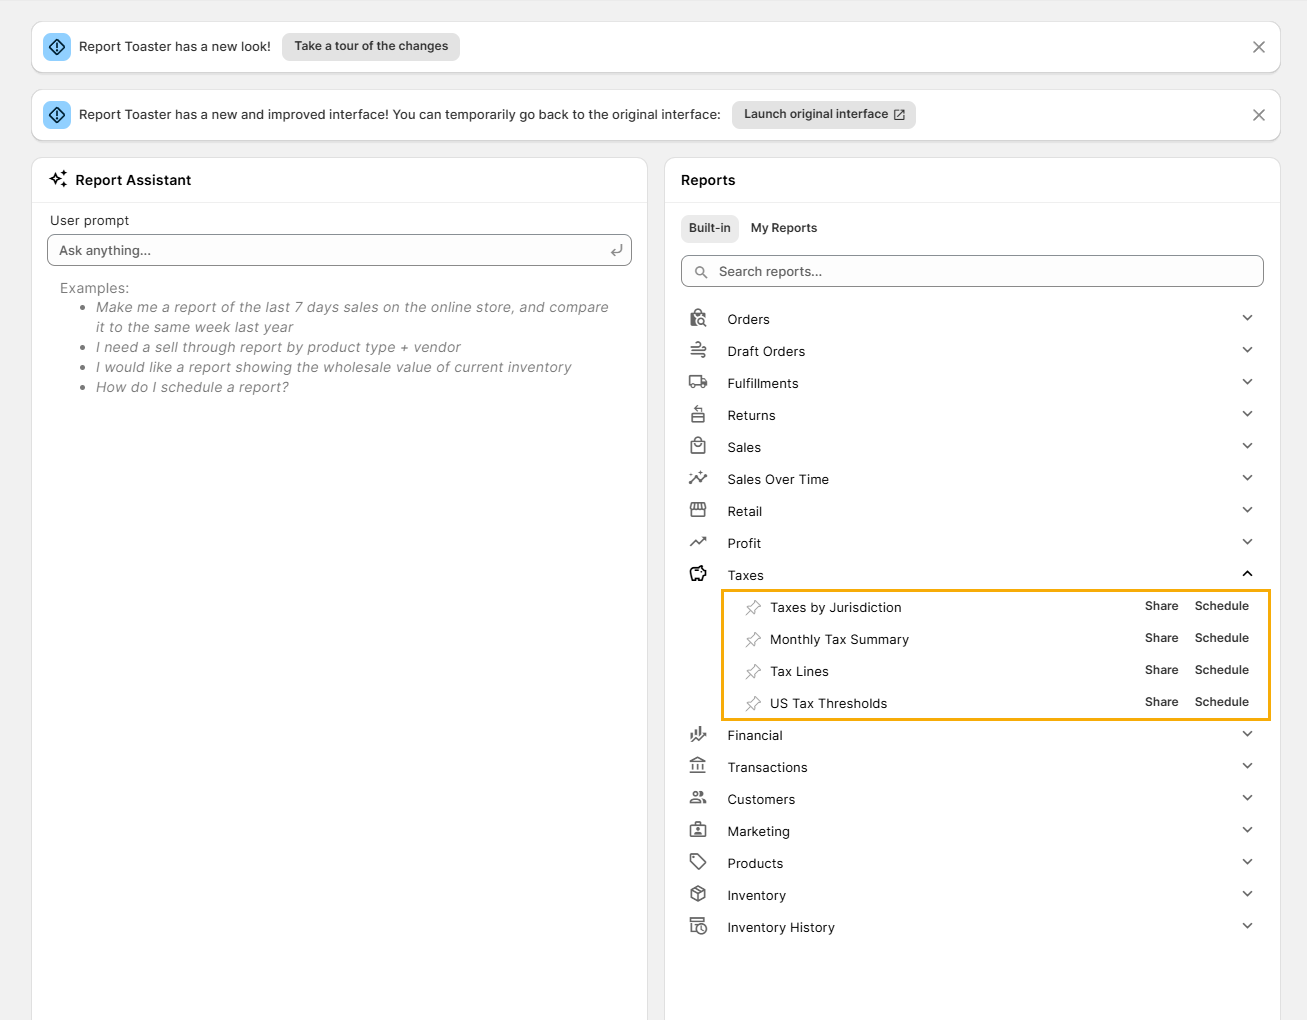The width and height of the screenshot is (1307, 1020).
Task: Click the Sales Over Time chart icon
Action: pos(698,478)
